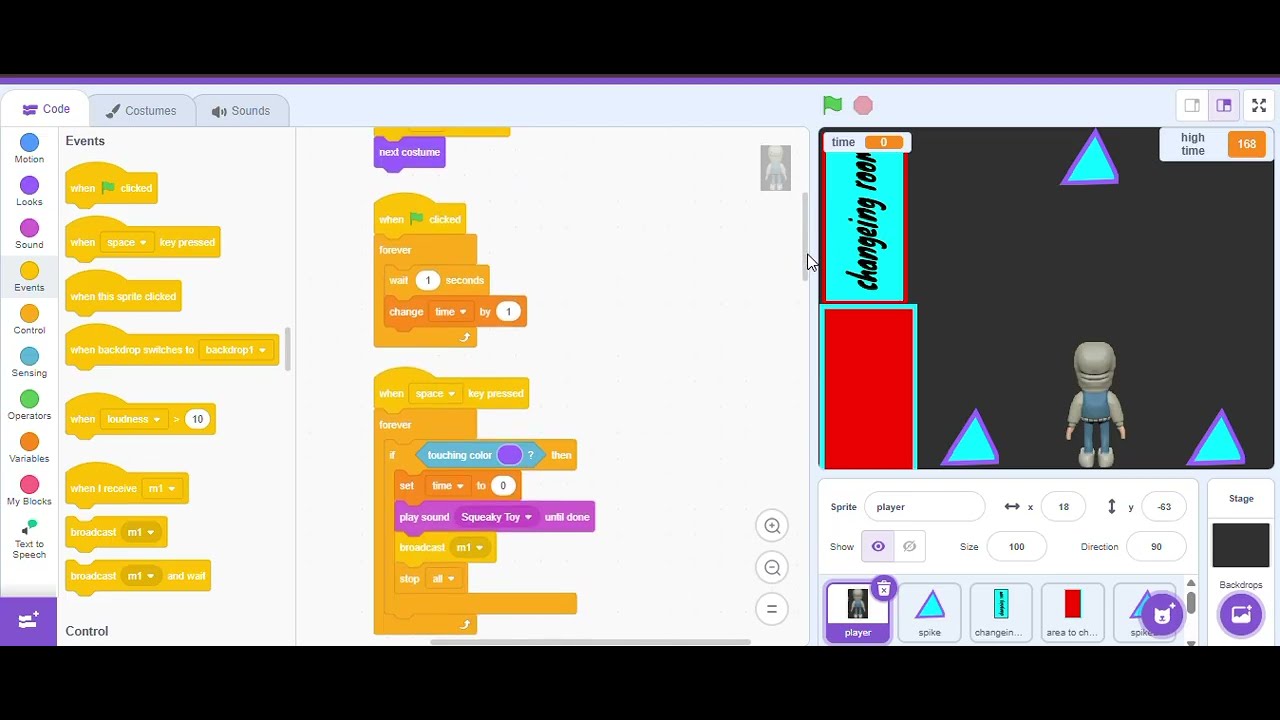Screen dimensions: 1280x720
Task: Edit the sprite Size field
Action: click(1016, 547)
